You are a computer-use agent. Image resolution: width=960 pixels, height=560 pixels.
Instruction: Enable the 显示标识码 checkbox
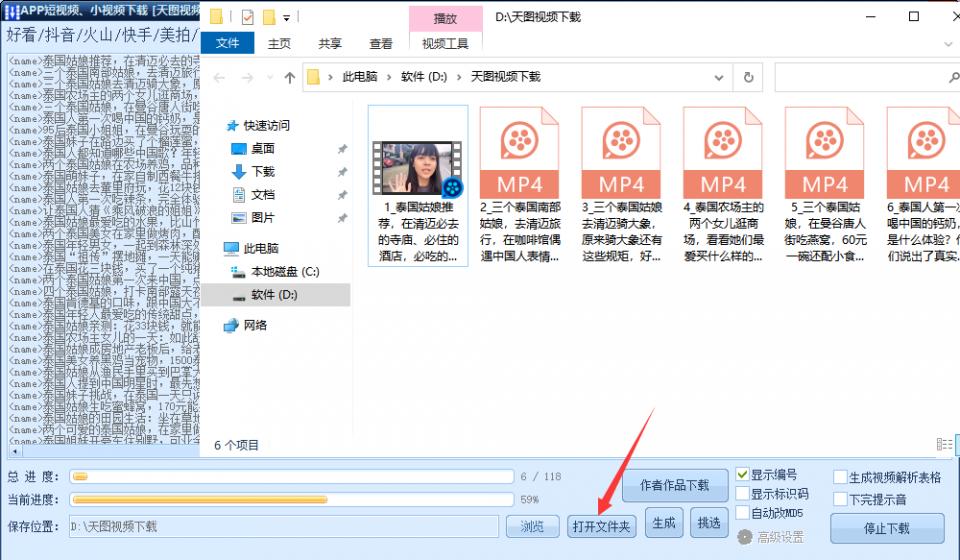743,493
